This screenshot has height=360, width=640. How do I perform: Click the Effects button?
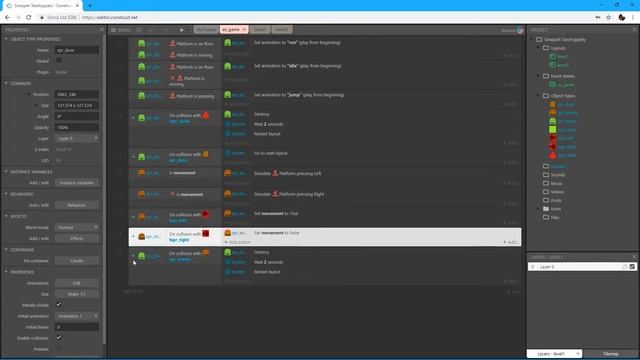coord(77,238)
